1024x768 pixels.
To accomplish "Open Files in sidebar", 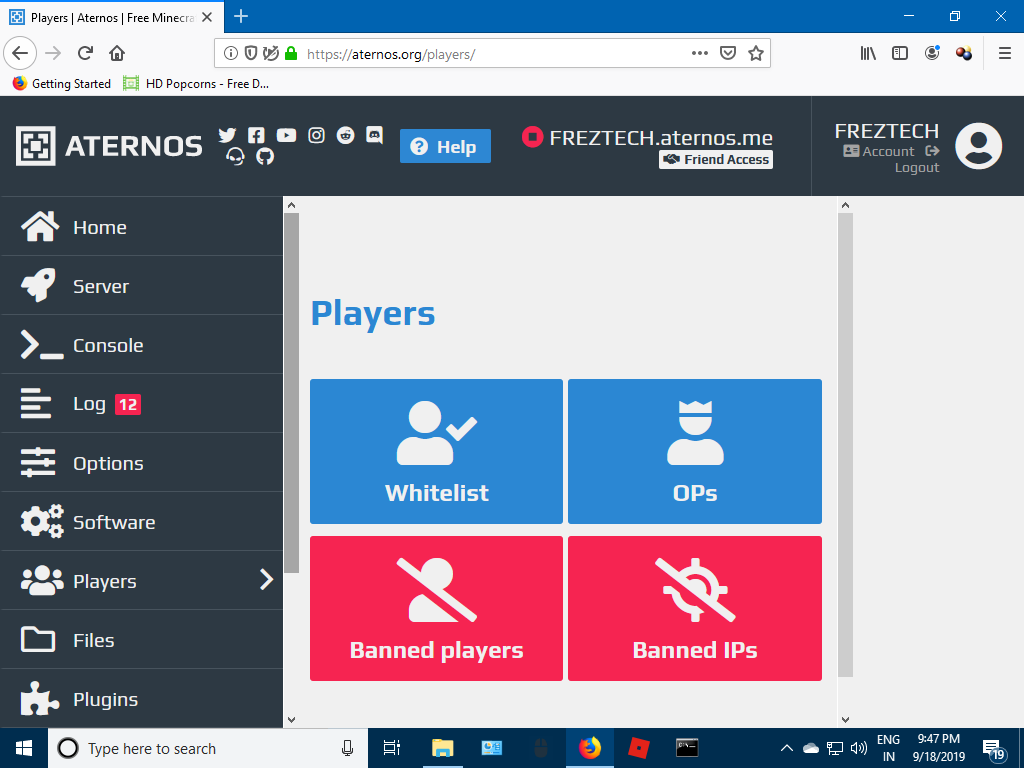I will pos(142,640).
